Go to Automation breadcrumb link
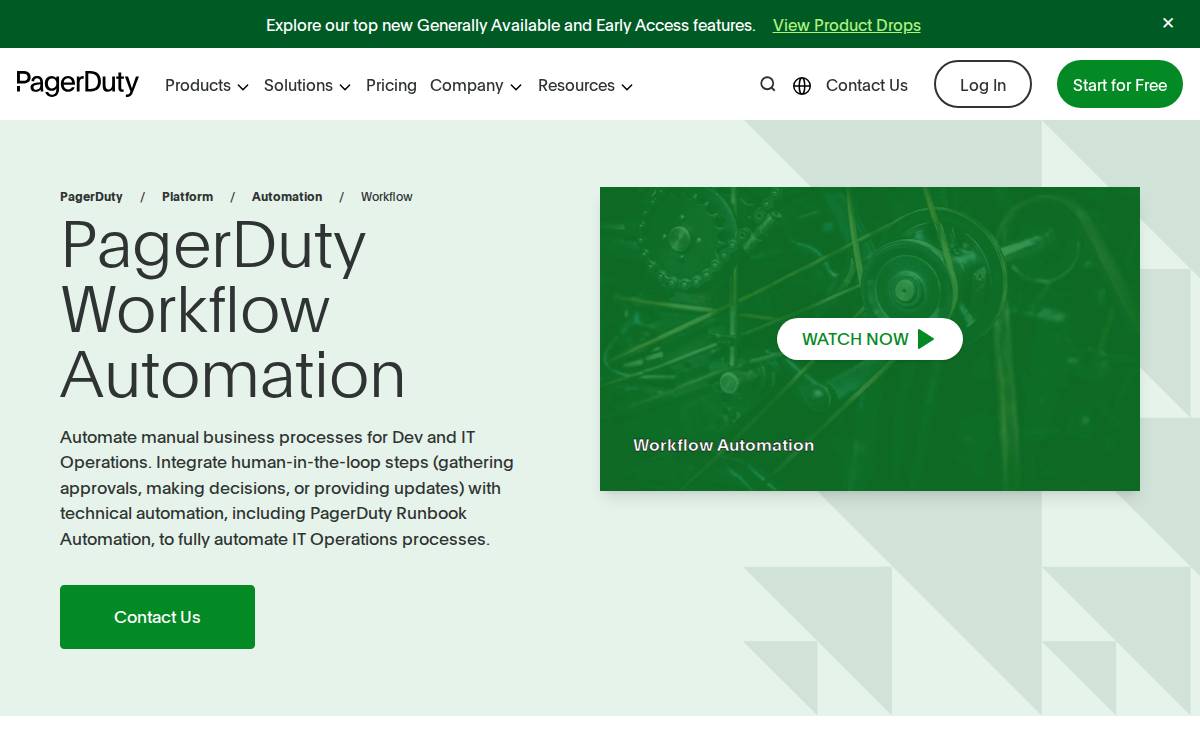The image size is (1200, 750). [287, 197]
